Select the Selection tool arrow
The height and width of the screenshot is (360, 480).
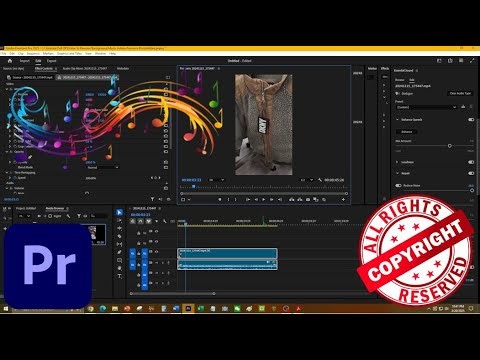click(120, 212)
